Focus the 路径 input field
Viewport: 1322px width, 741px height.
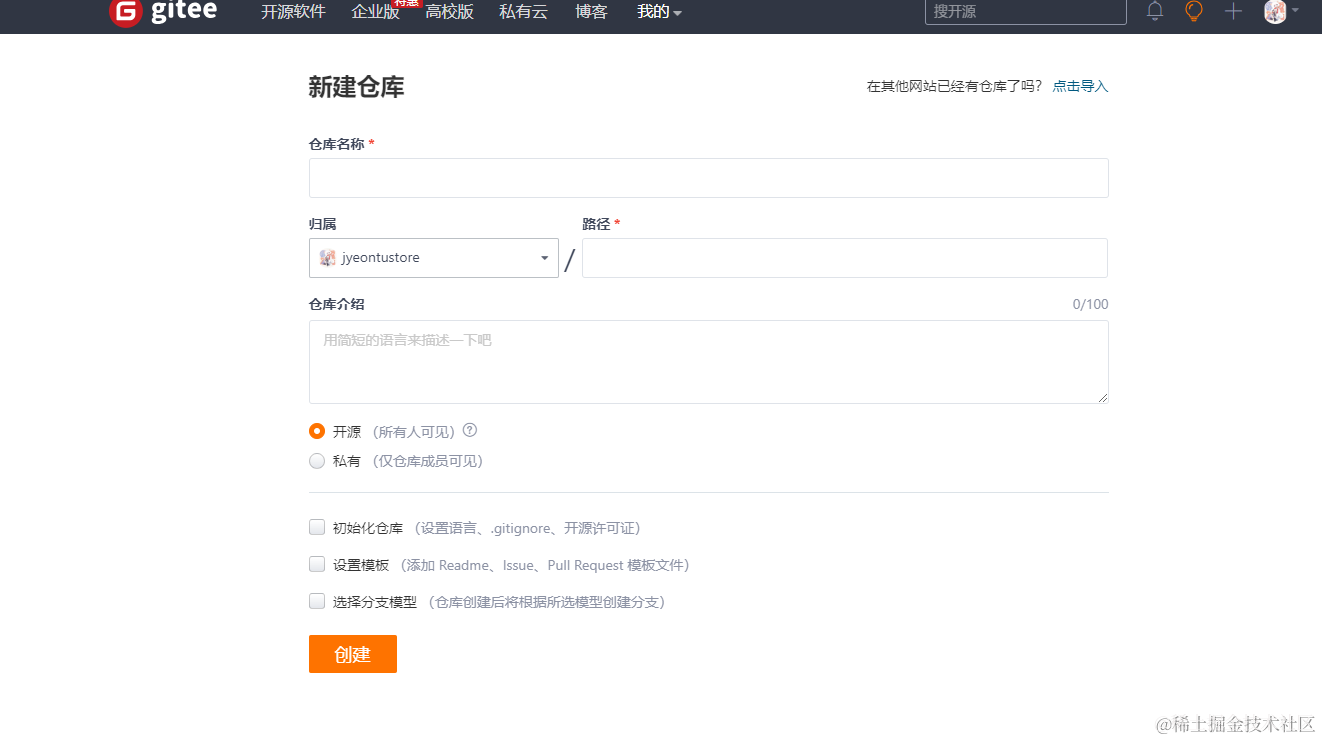[x=845, y=258]
